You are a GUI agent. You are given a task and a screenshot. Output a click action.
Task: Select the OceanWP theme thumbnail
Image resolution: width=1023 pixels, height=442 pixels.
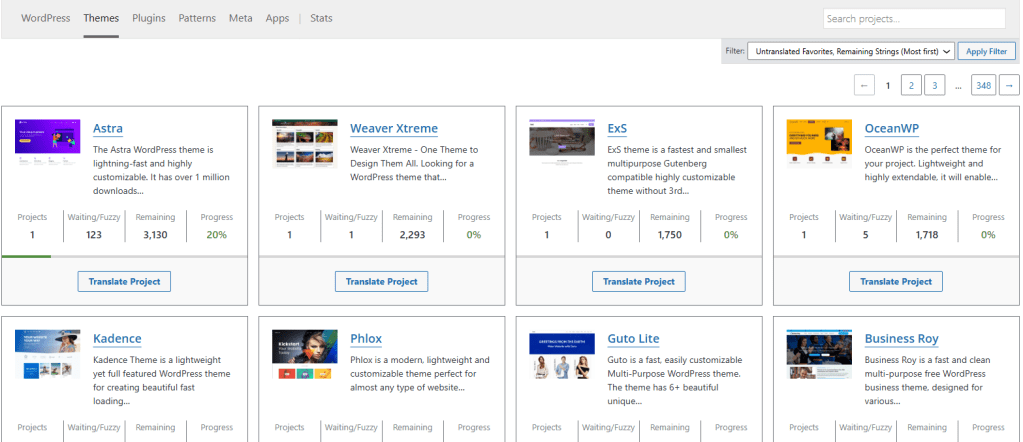click(819, 142)
